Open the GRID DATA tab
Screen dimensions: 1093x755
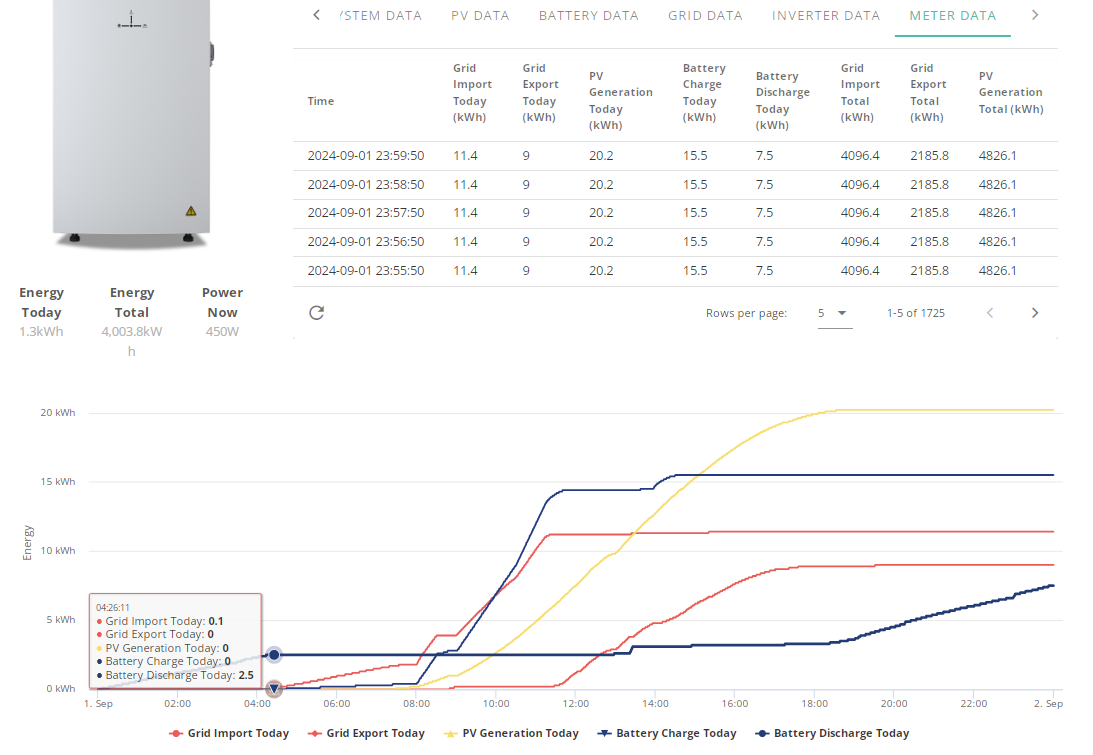(705, 15)
